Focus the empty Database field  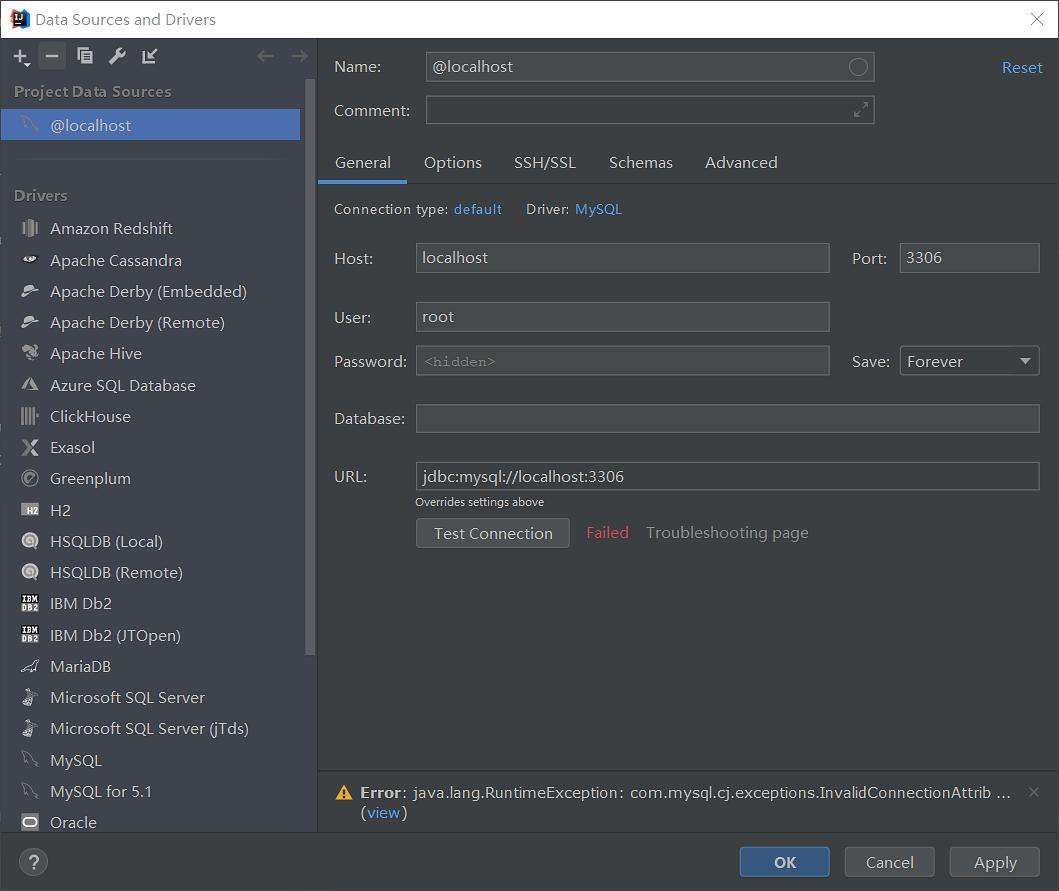[x=727, y=418]
